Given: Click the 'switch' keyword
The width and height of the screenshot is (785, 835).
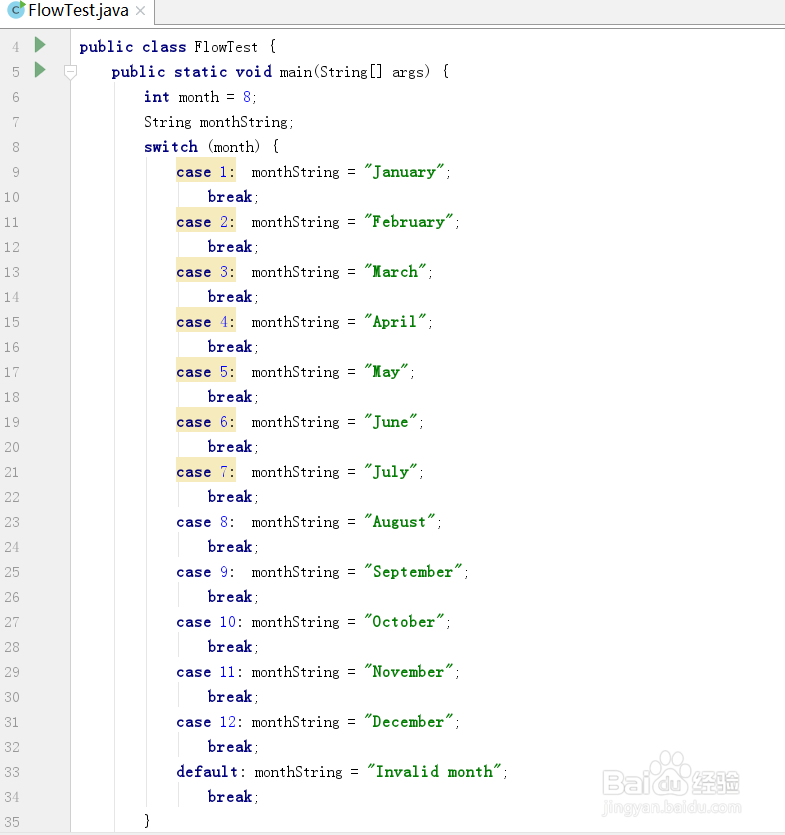Looking at the screenshot, I should click(x=171, y=146).
